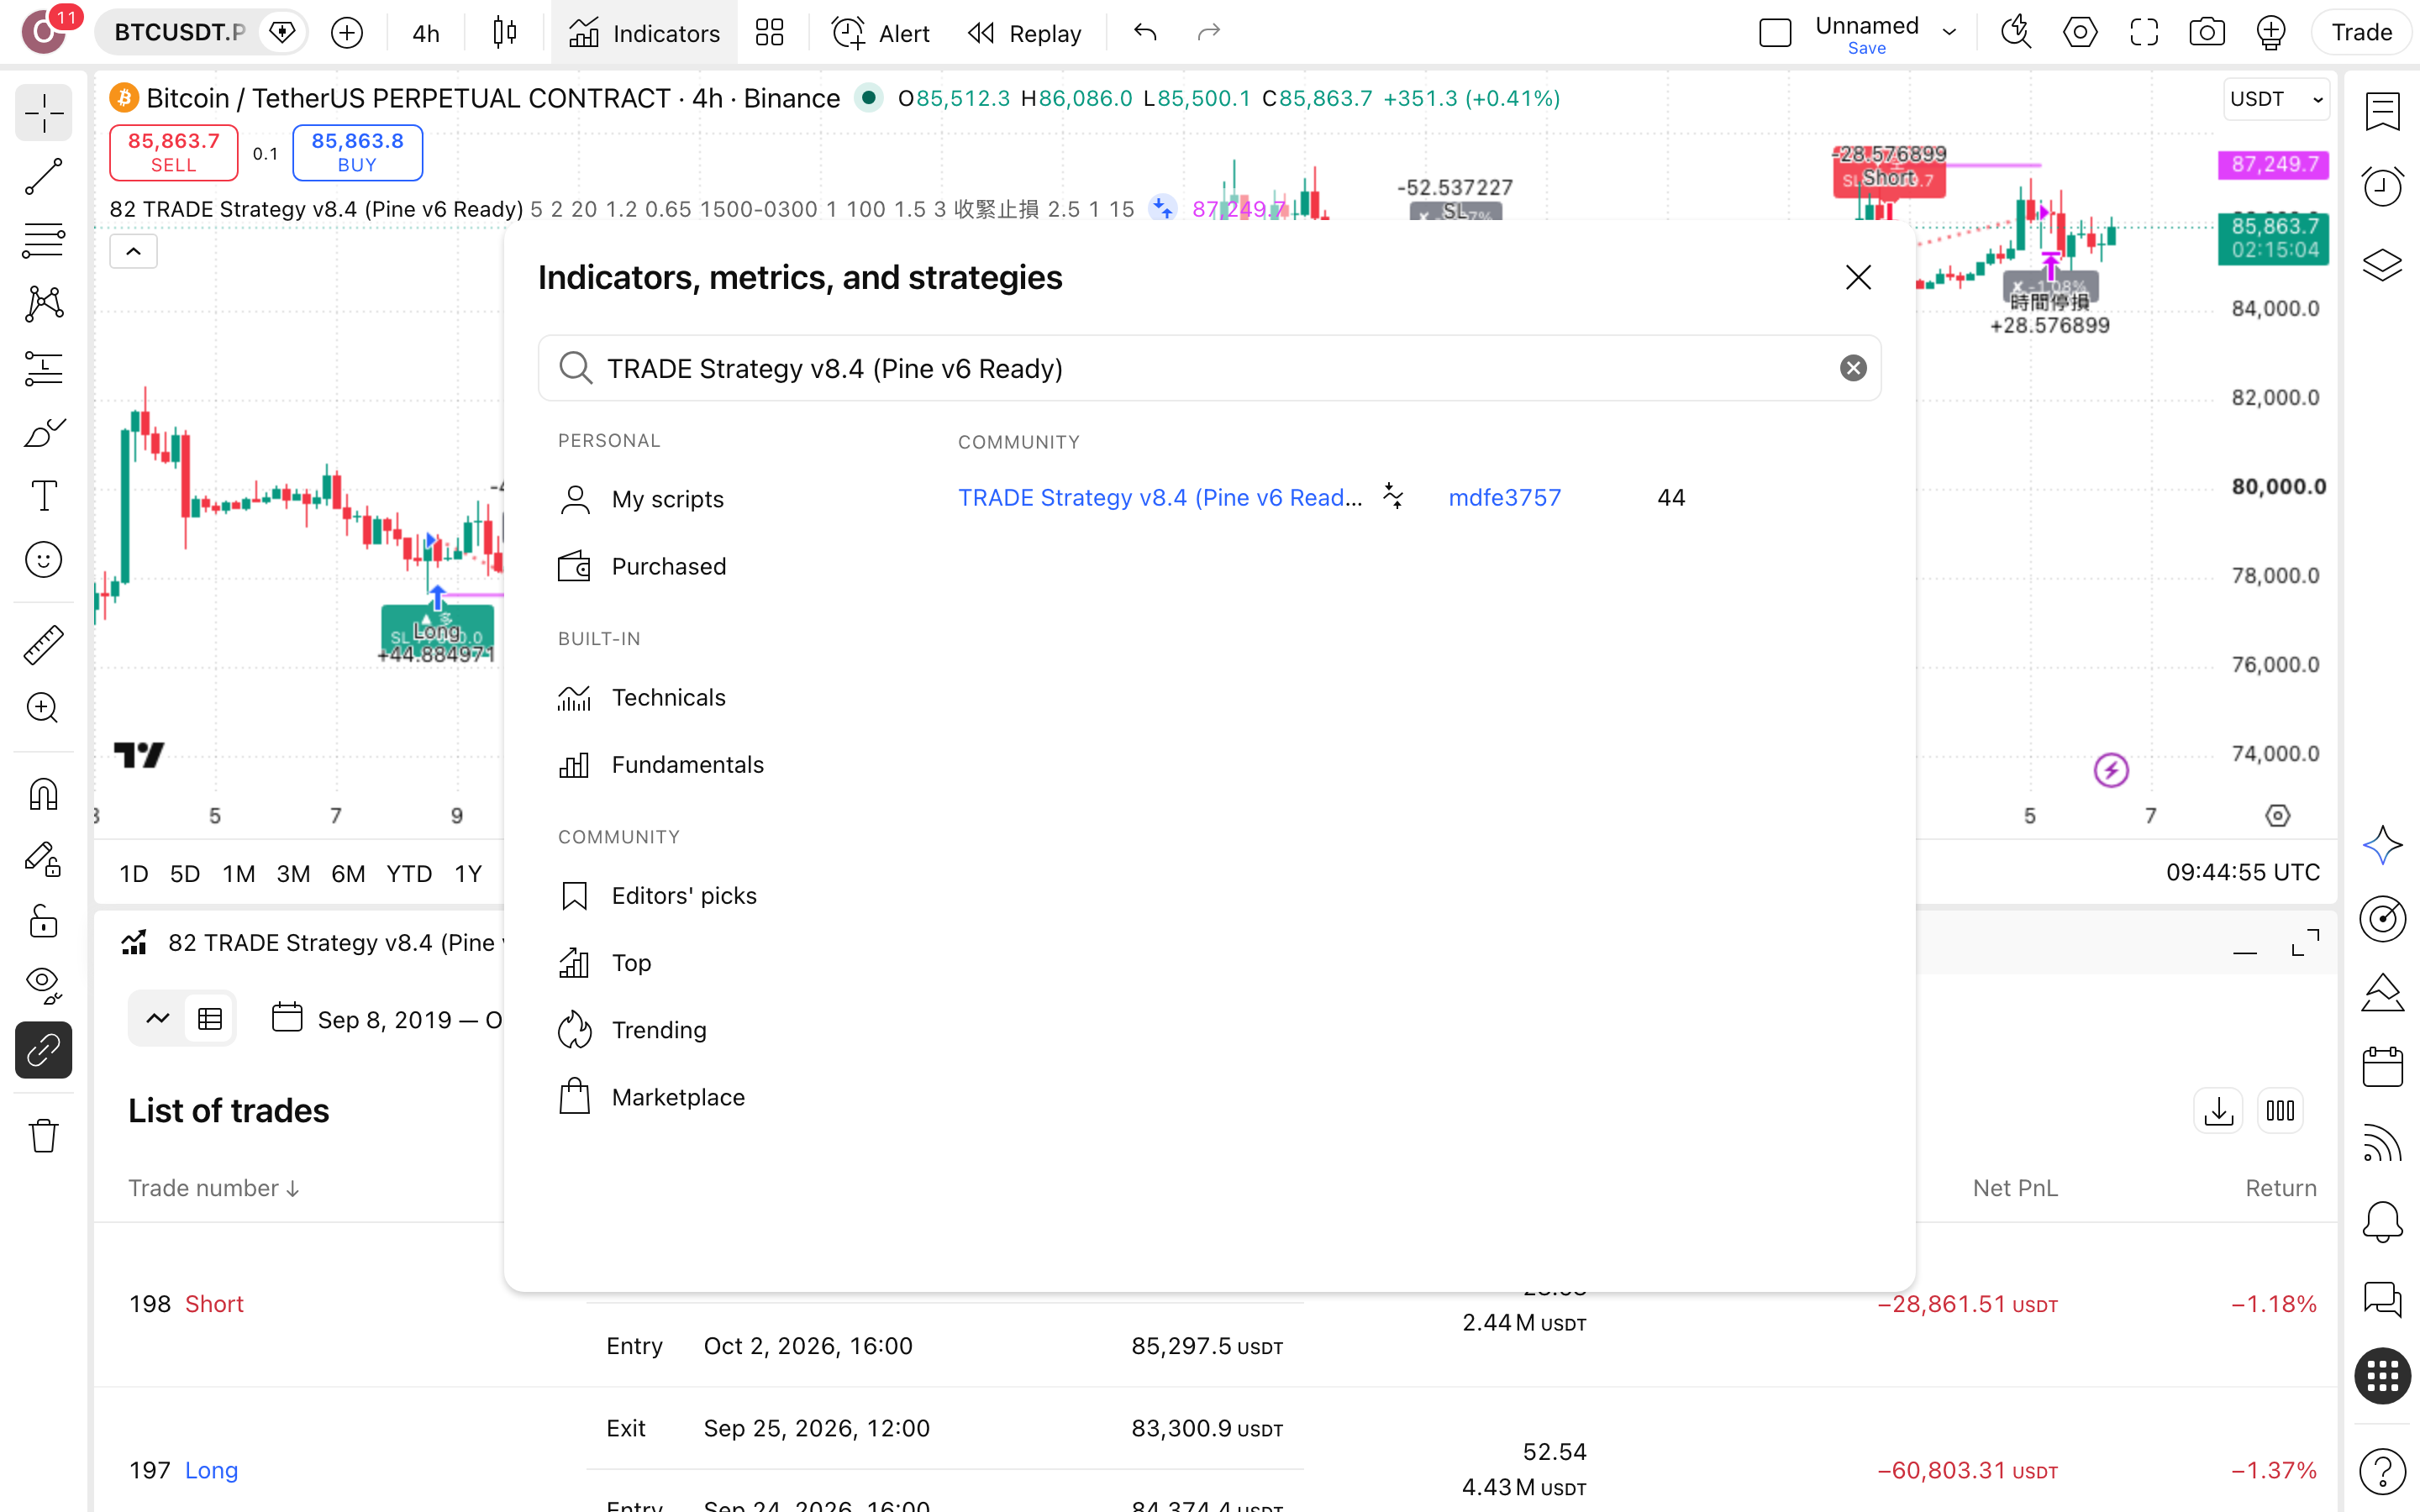Click into the indicator search input
Image resolution: width=2420 pixels, height=1512 pixels.
1210,368
